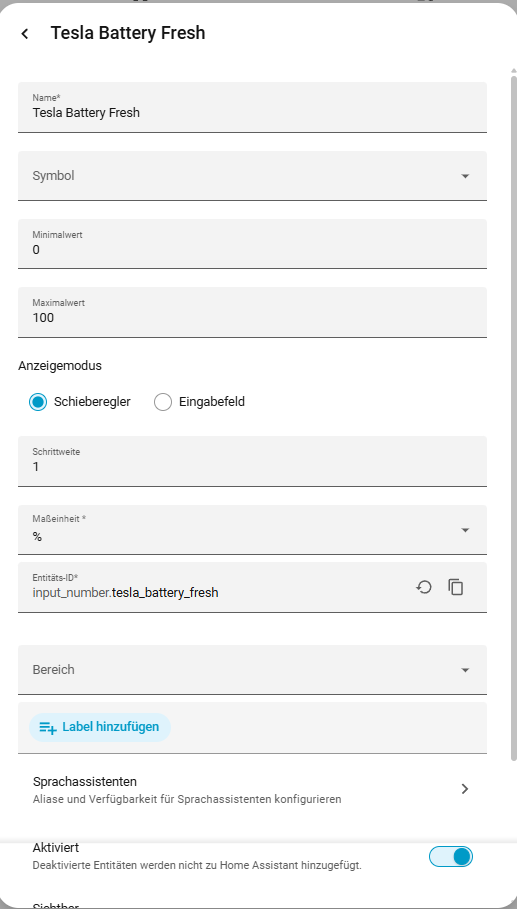This screenshot has height=909, width=517.
Task: Click the Minimalwert input field
Action: coord(253,244)
